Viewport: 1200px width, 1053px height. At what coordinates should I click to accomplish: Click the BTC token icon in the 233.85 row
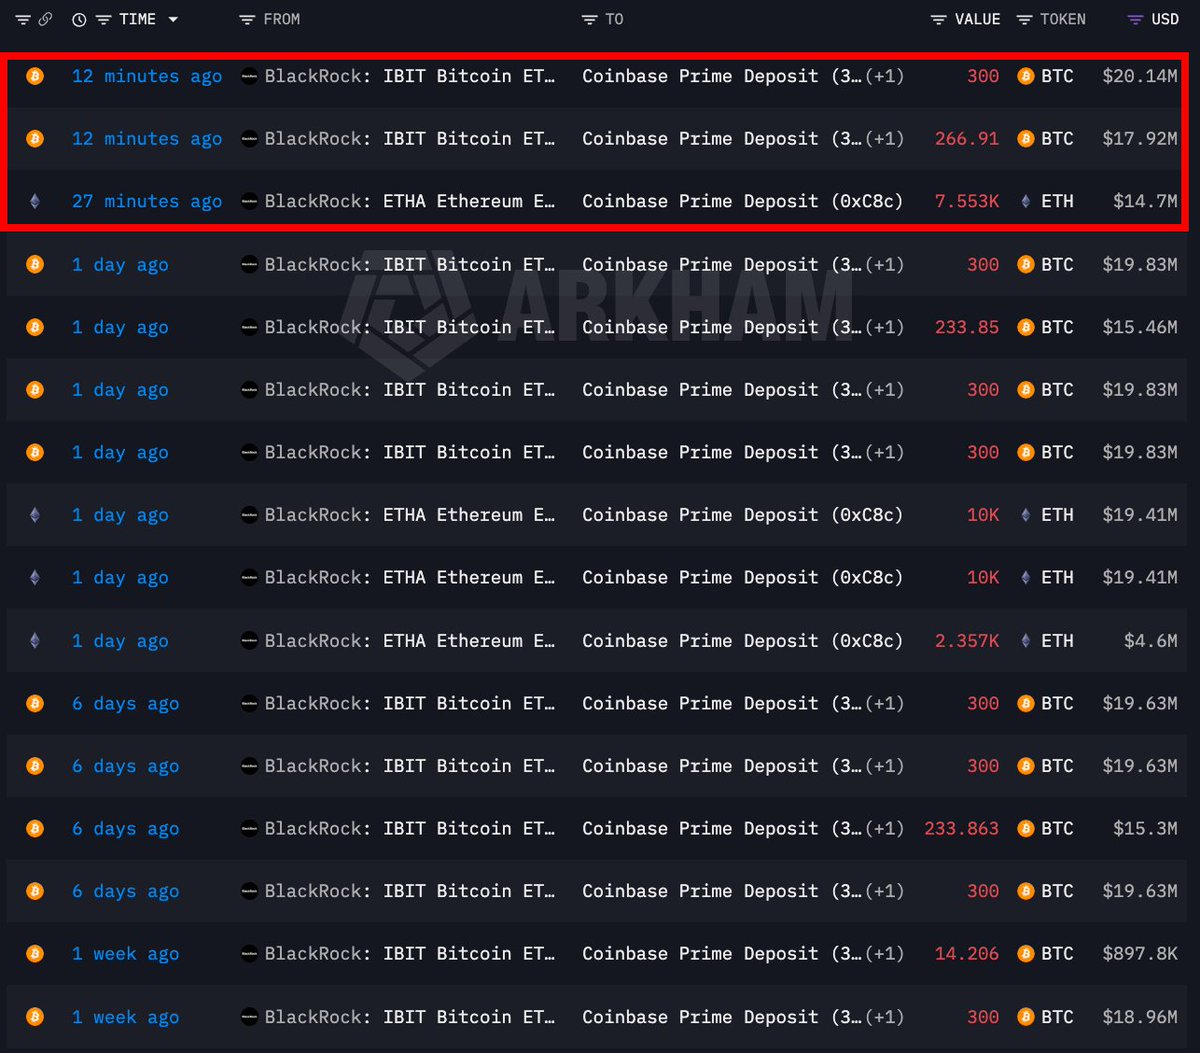tap(1025, 327)
